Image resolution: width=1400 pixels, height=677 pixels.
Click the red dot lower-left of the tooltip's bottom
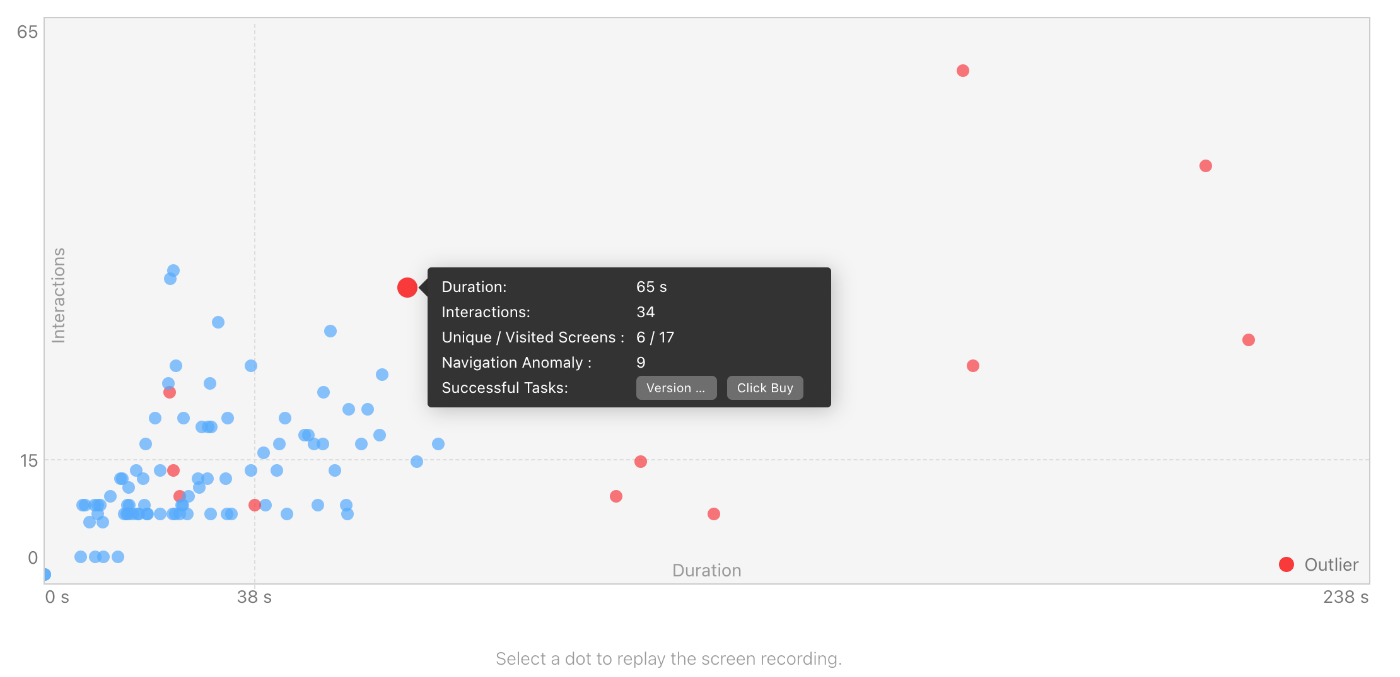pyautogui.click(x=616, y=496)
